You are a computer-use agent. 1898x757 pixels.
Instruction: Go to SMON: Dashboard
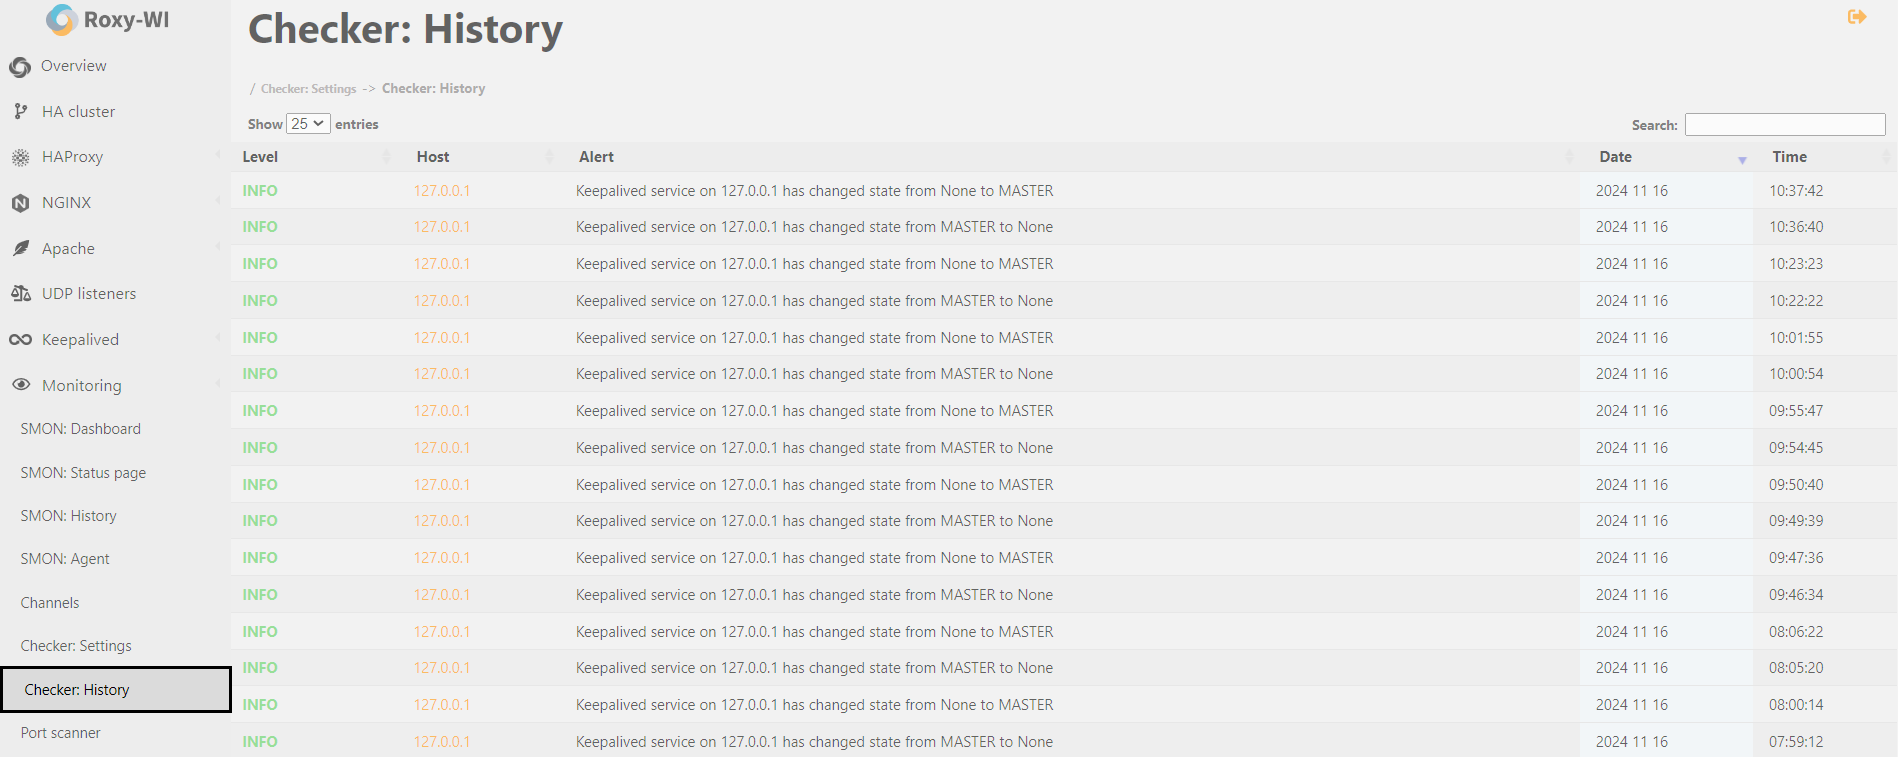pyautogui.click(x=81, y=429)
